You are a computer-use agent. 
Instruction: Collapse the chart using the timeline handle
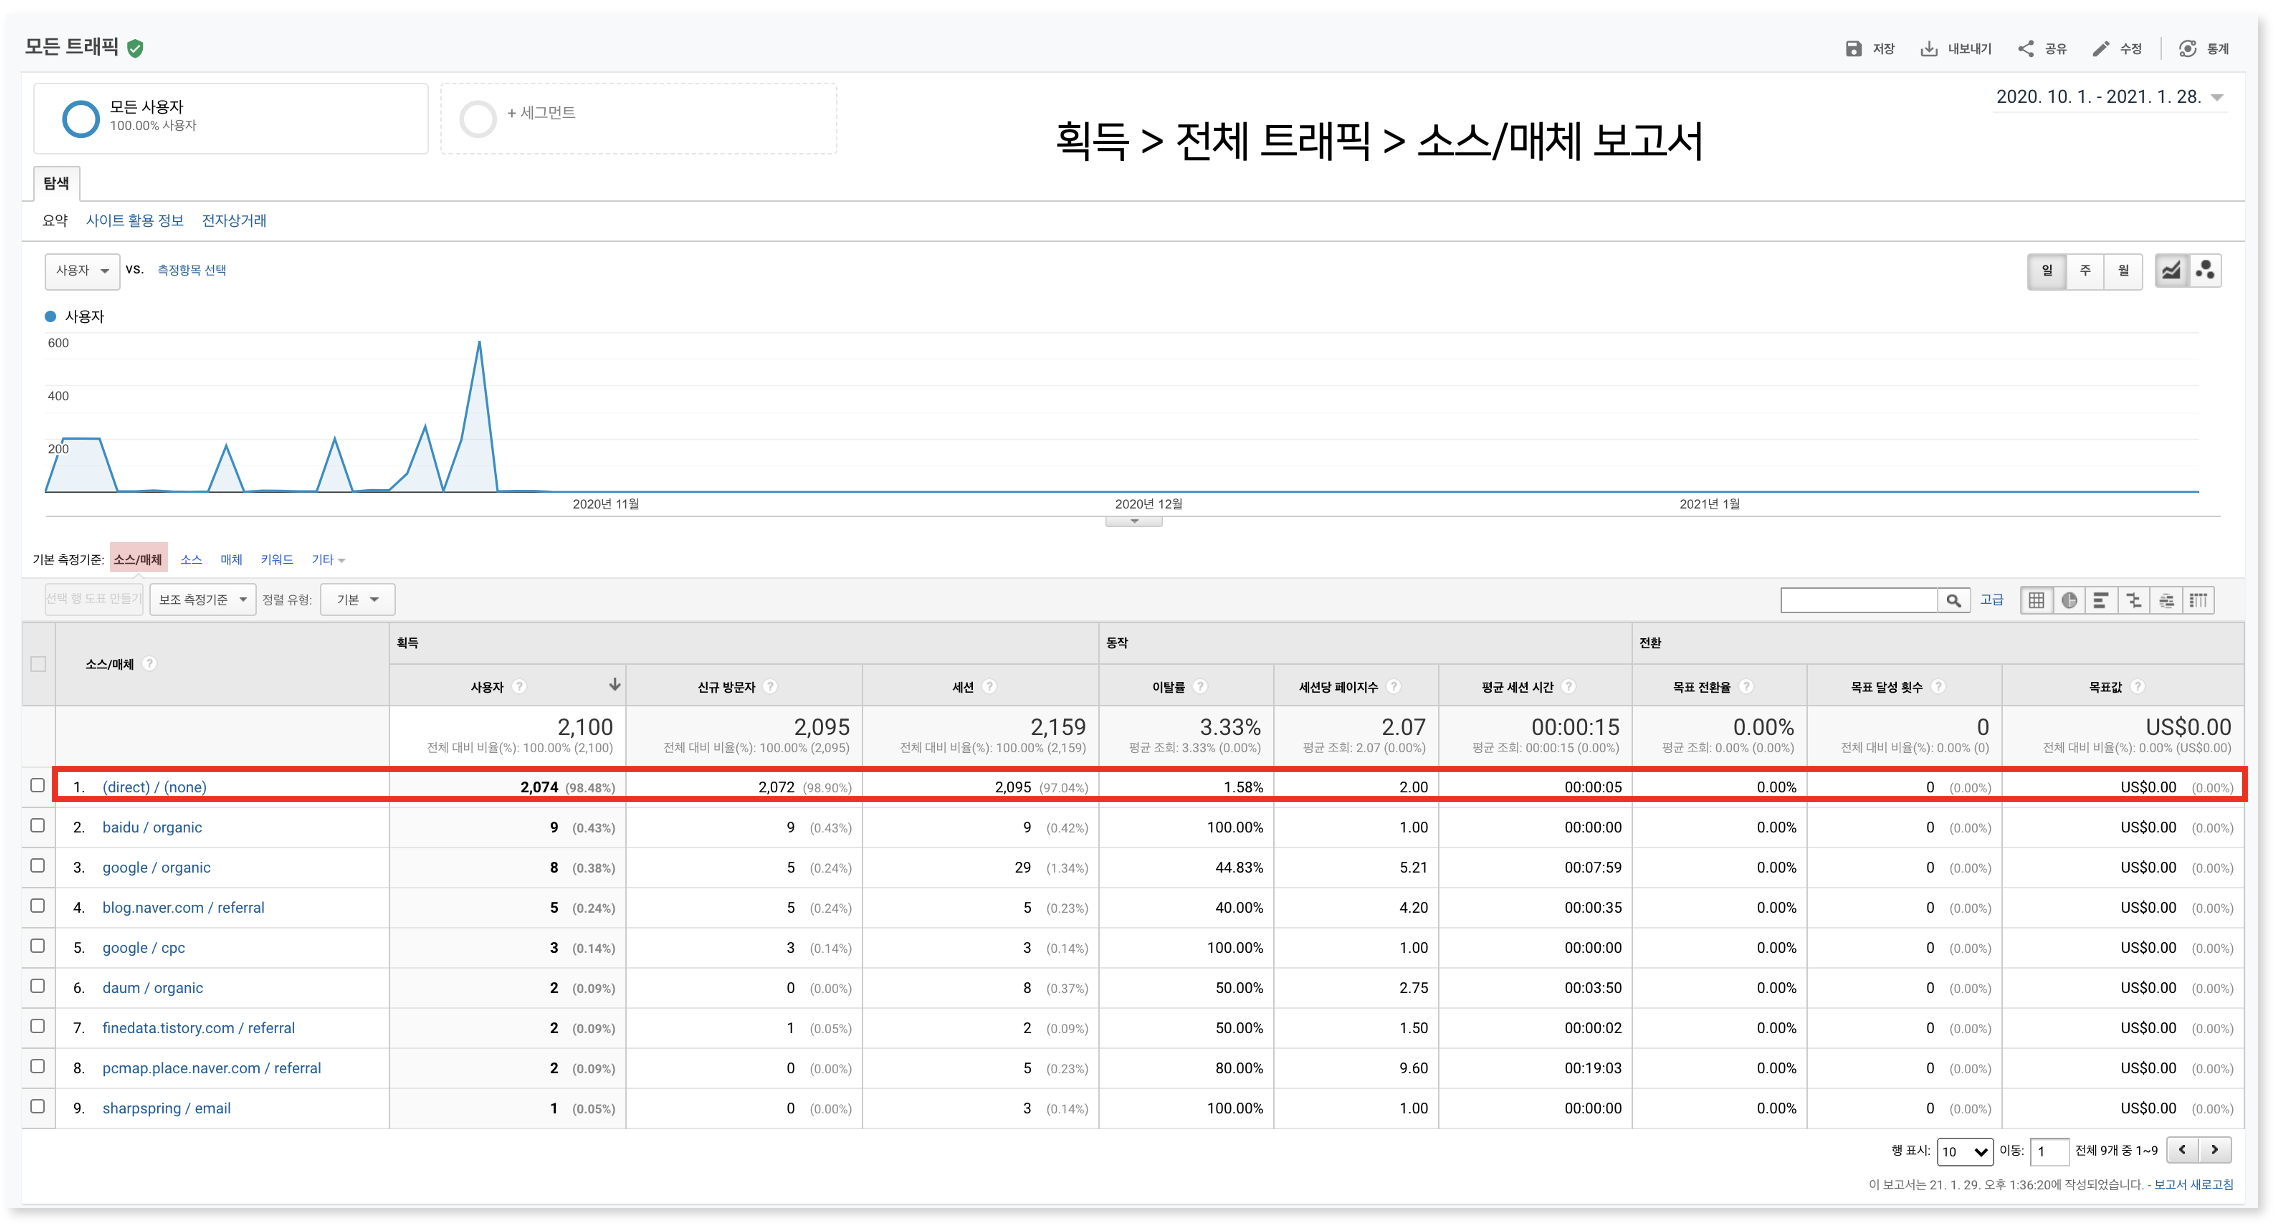[x=1133, y=522]
